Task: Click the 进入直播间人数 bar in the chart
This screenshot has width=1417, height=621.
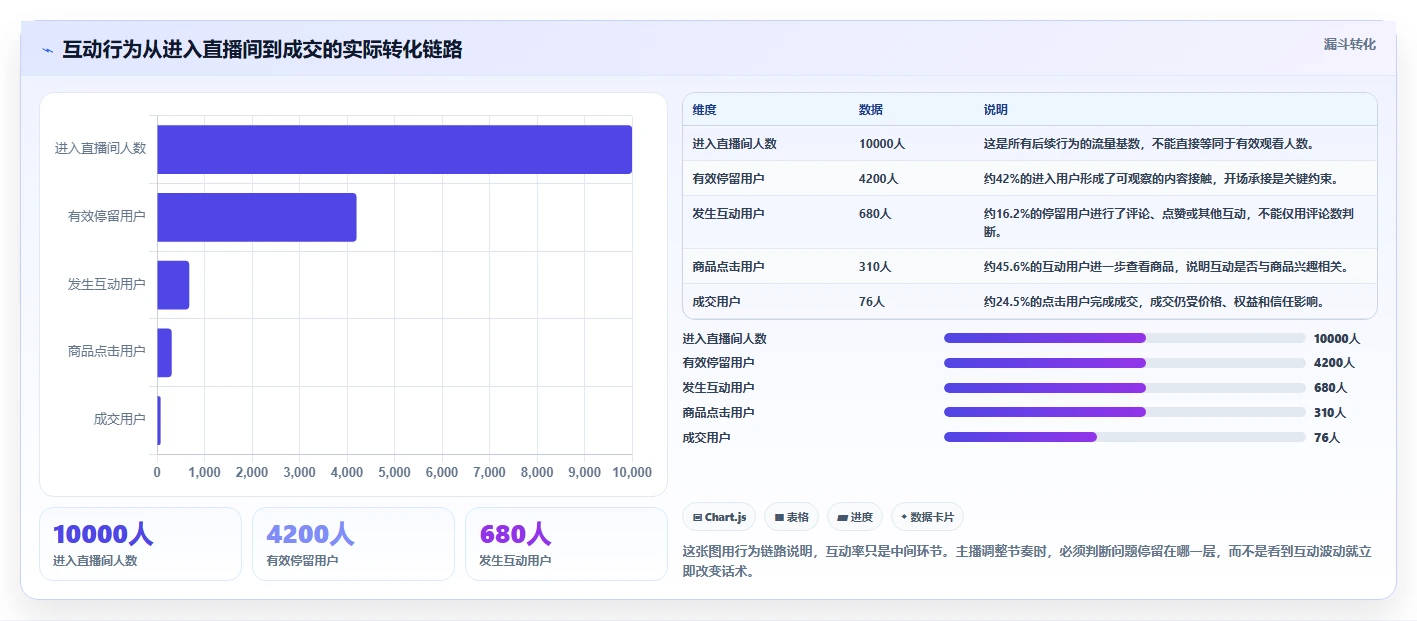Action: tap(394, 149)
